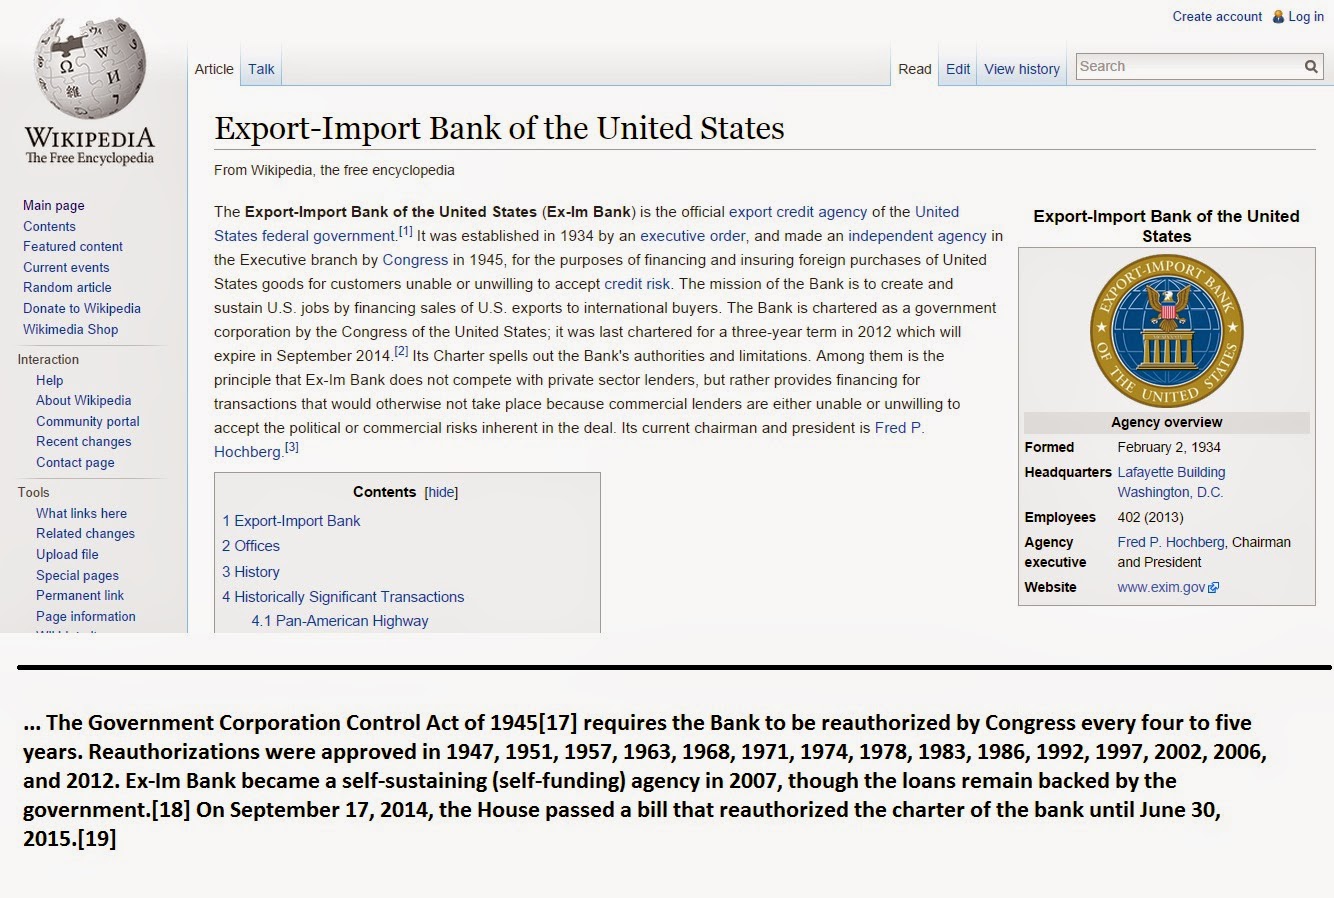
Task: Open Page information link
Action: click(x=86, y=616)
